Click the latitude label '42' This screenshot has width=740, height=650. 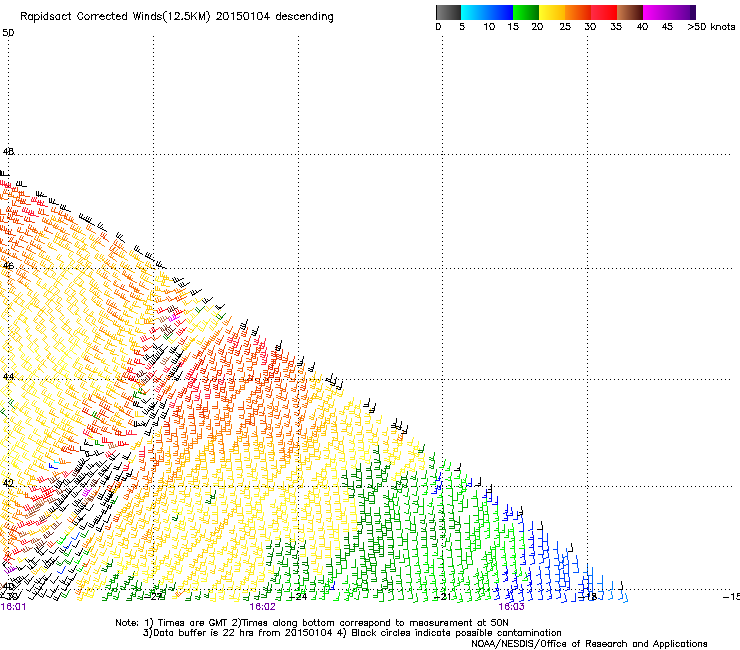(x=8, y=483)
